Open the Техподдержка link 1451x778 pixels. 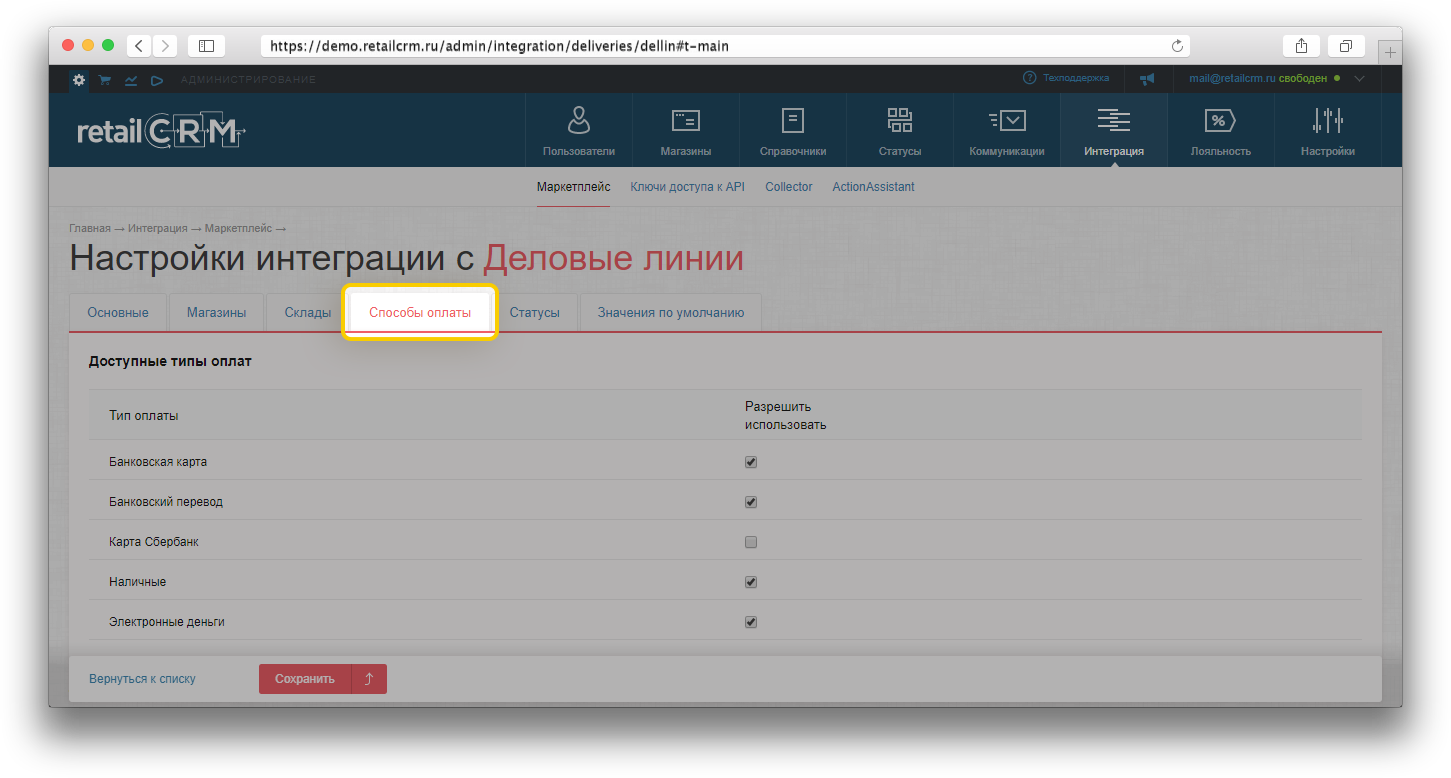(1076, 78)
